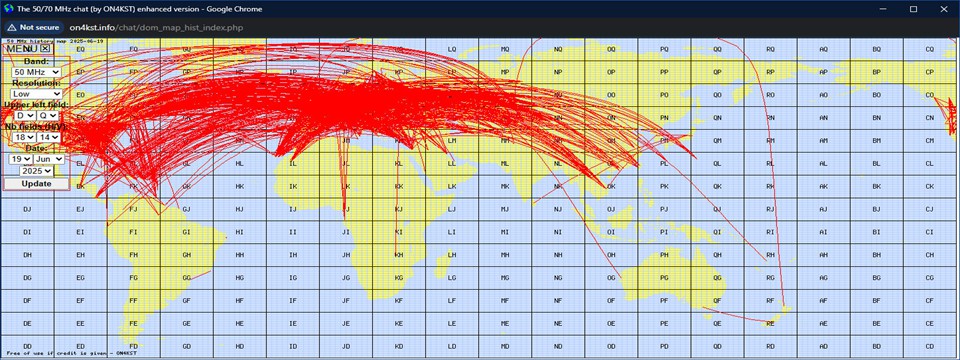Open the Band dropdown showing 50 MHz
Image resolution: width=960 pixels, height=360 pixels.
pos(36,72)
